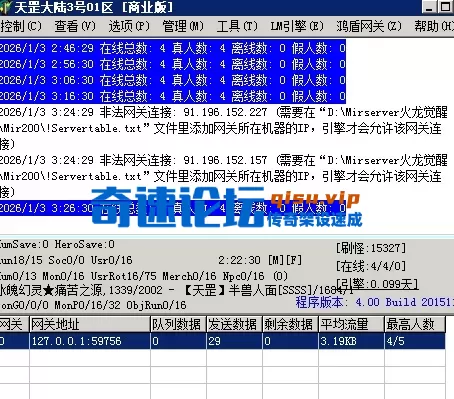Viewport: 454px width, 399px height.
Task: Click the 网关地址 column header
Action: (90, 324)
